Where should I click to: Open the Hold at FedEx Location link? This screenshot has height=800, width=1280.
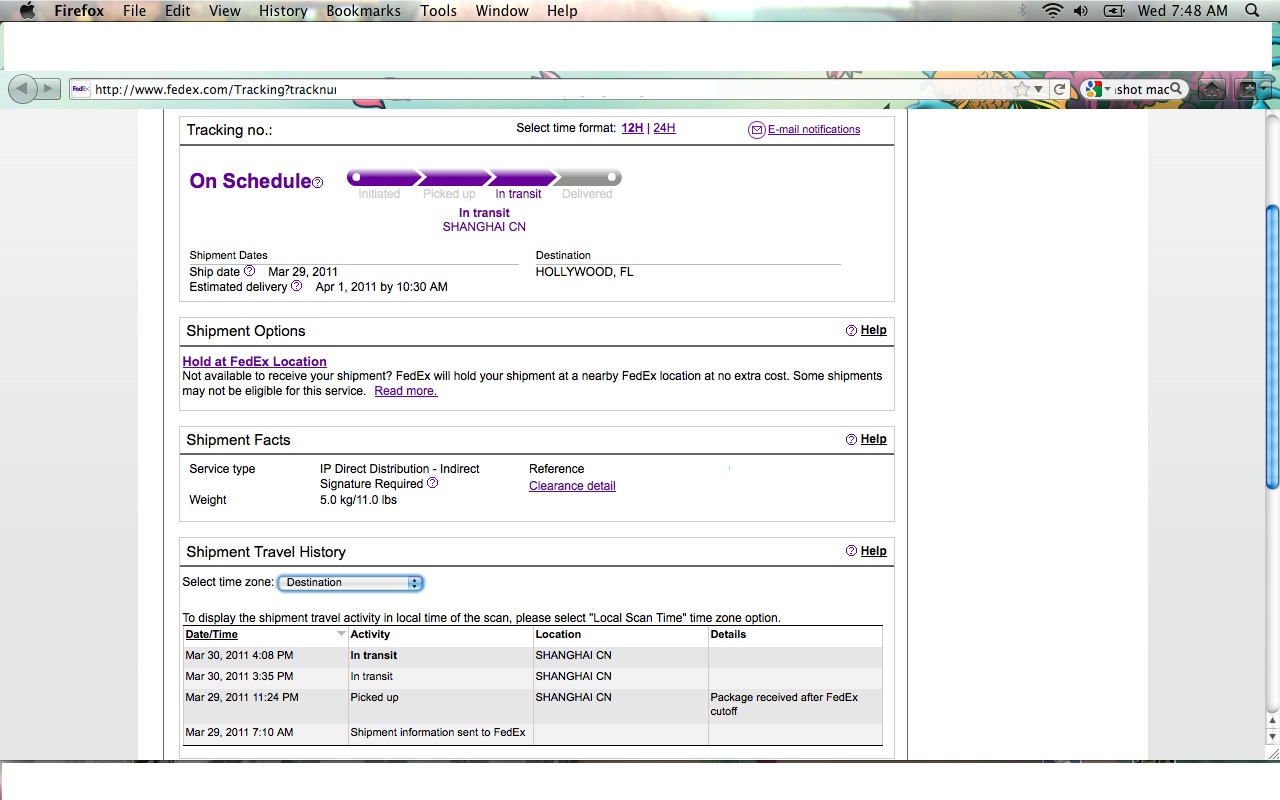tap(254, 361)
